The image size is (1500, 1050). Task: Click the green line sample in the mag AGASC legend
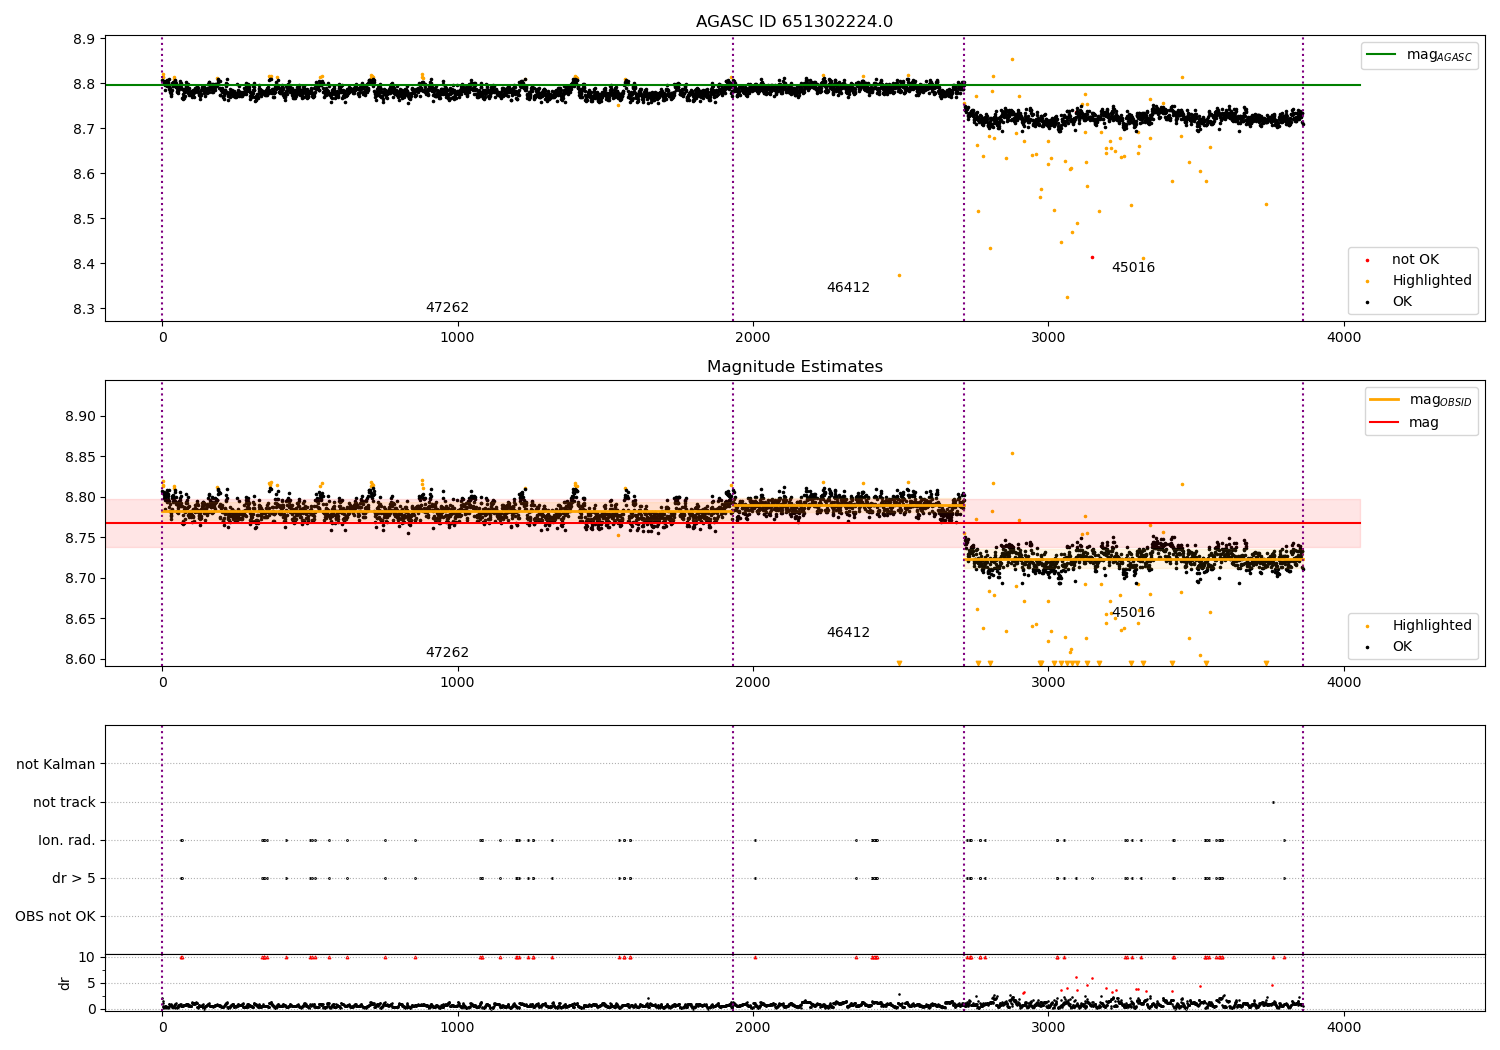1382,55
